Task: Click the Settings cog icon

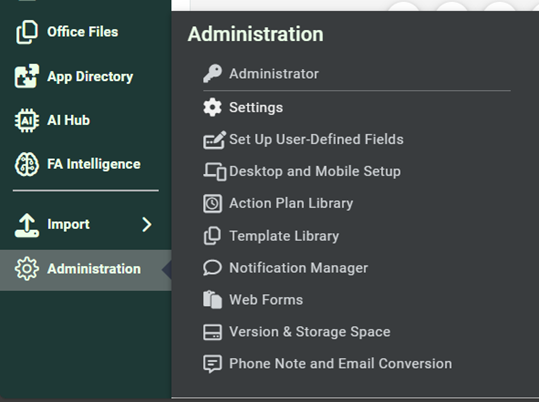Action: [x=212, y=107]
